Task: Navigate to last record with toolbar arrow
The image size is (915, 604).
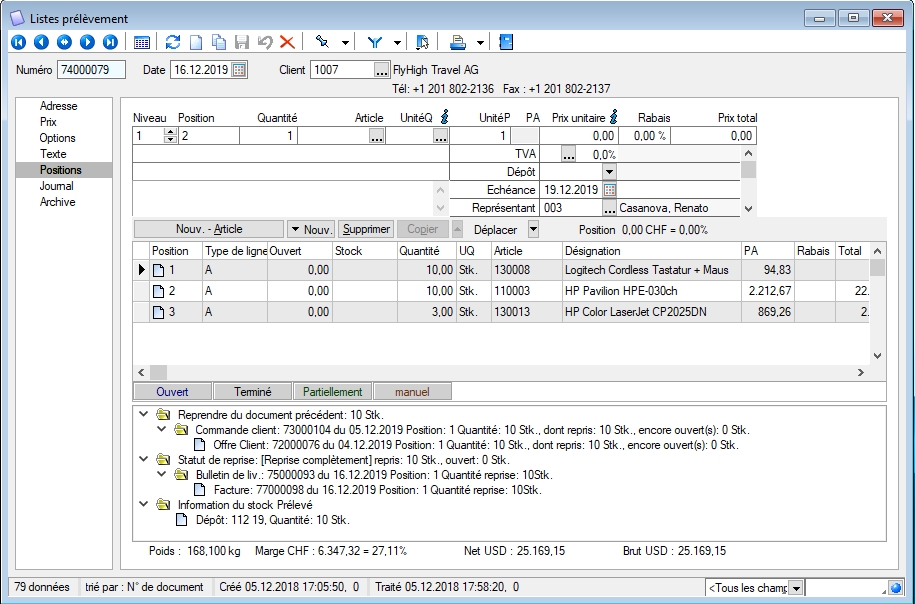Action: point(111,42)
